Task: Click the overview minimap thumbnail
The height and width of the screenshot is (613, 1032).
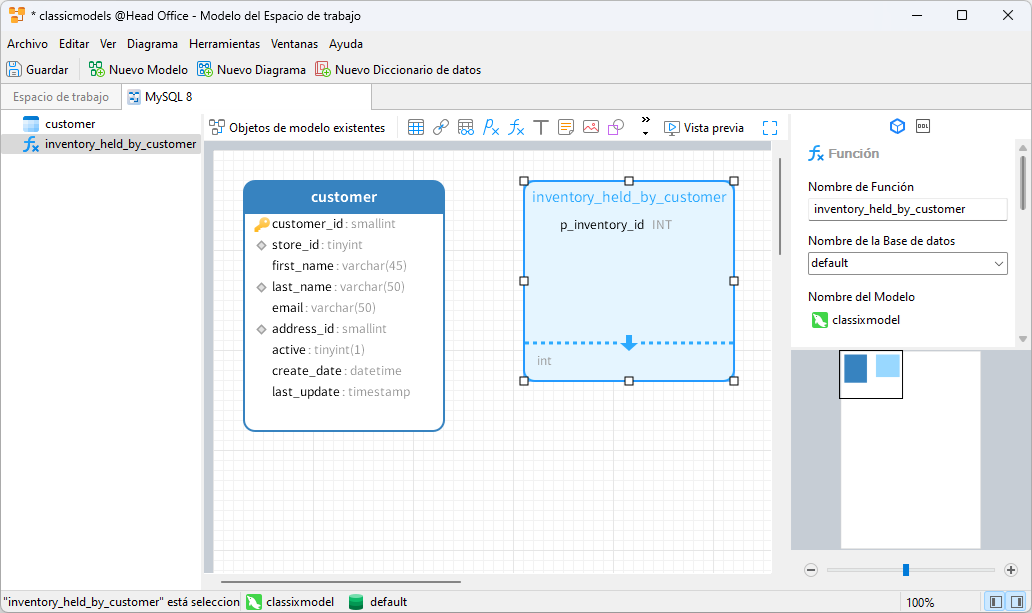Action: tap(871, 375)
